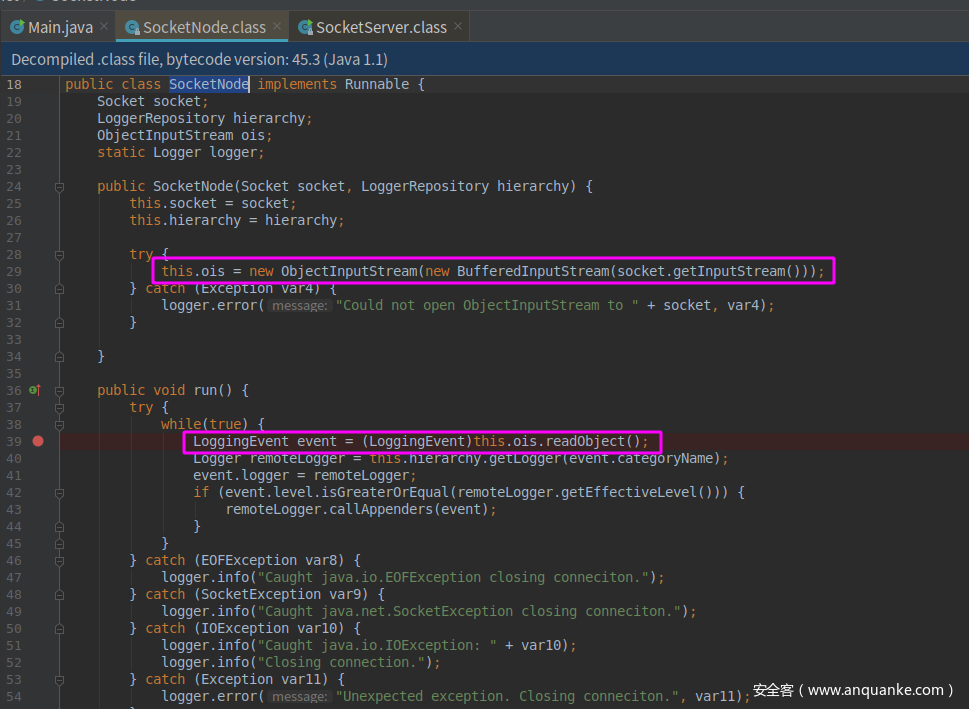Click the SocketException string on line 49
Image resolution: width=969 pixels, height=709 pixels.
tap(468, 611)
